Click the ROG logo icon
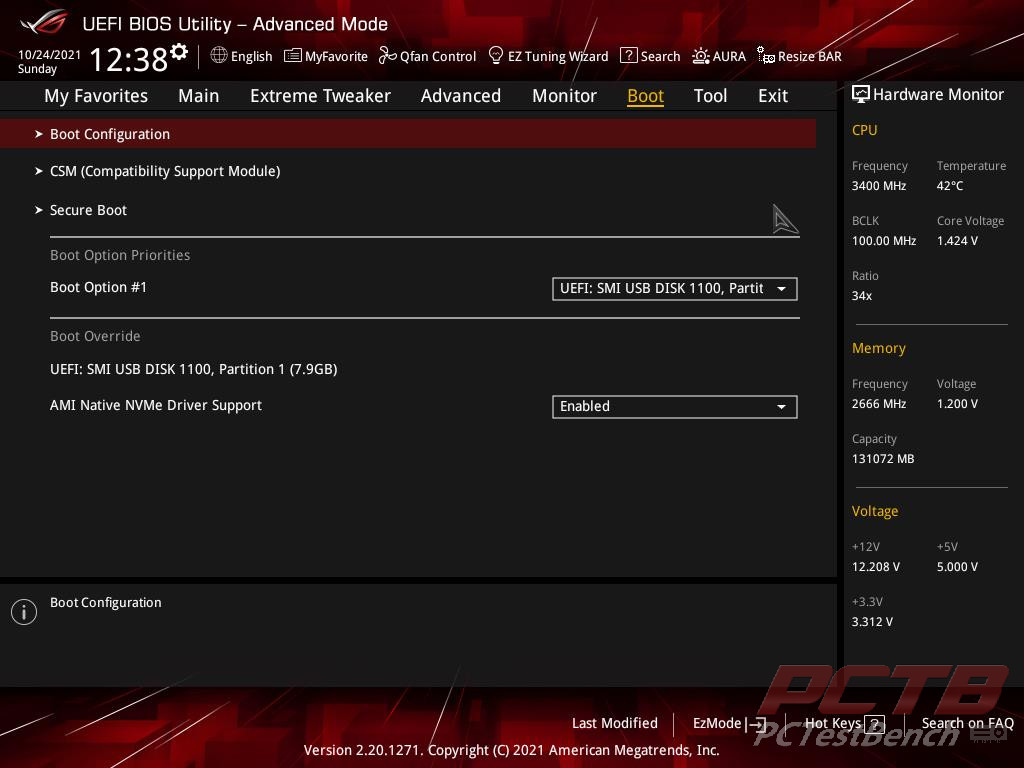 (44, 22)
